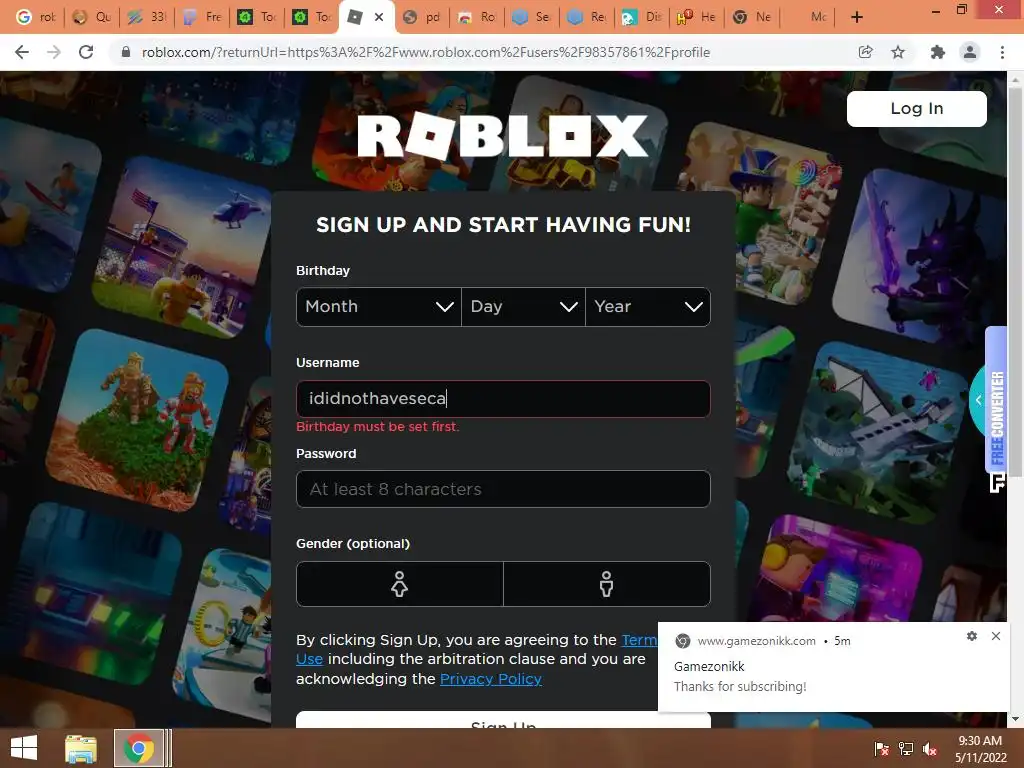This screenshot has width=1024, height=768.
Task: Open the Privacy Policy link
Action: pyautogui.click(x=490, y=679)
